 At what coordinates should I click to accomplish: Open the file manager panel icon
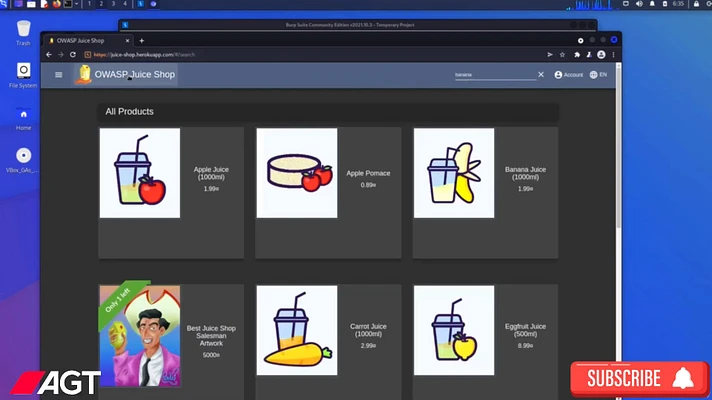(31, 4)
